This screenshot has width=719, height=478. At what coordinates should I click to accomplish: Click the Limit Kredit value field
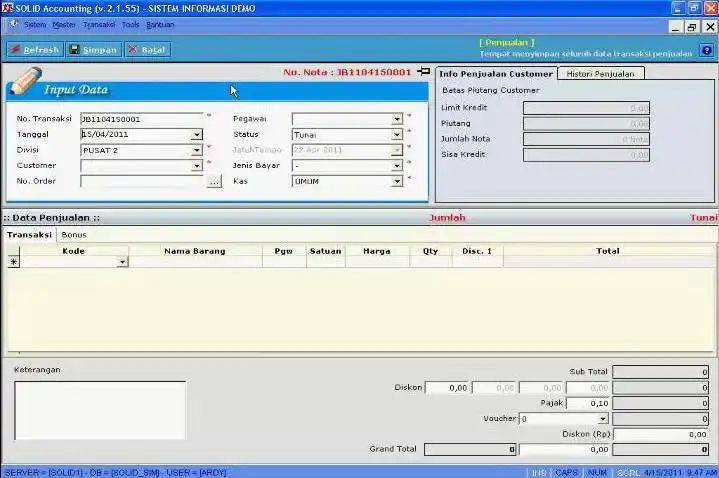(586, 108)
